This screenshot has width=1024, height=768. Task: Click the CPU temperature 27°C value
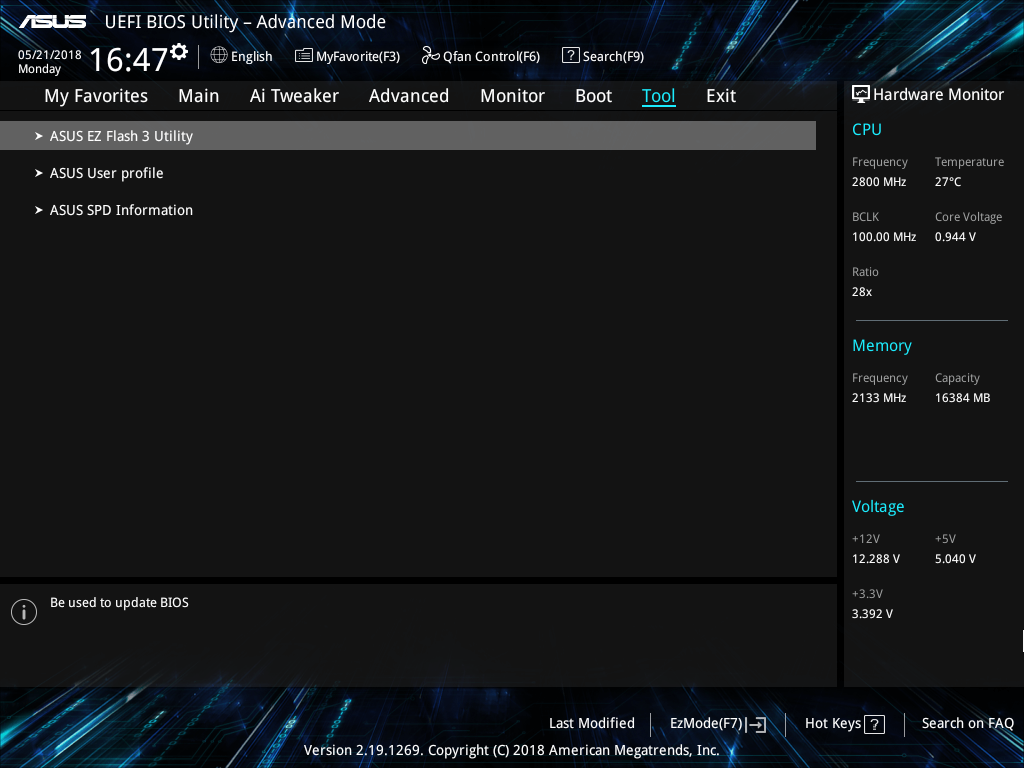click(x=948, y=182)
